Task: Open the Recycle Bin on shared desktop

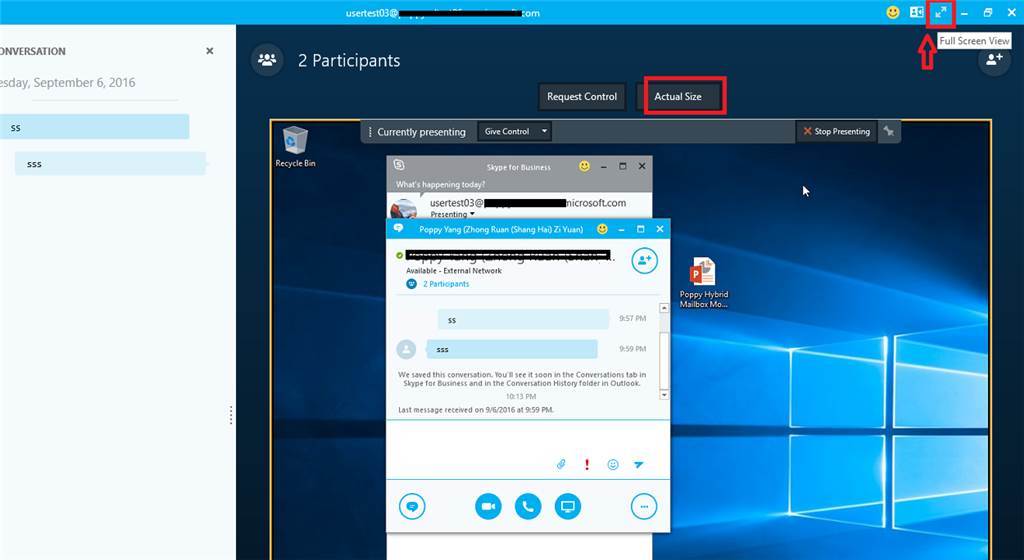Action: [295, 148]
